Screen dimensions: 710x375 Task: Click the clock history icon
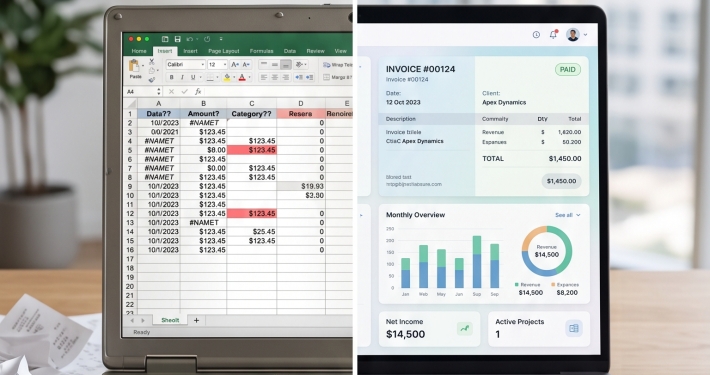click(x=536, y=34)
